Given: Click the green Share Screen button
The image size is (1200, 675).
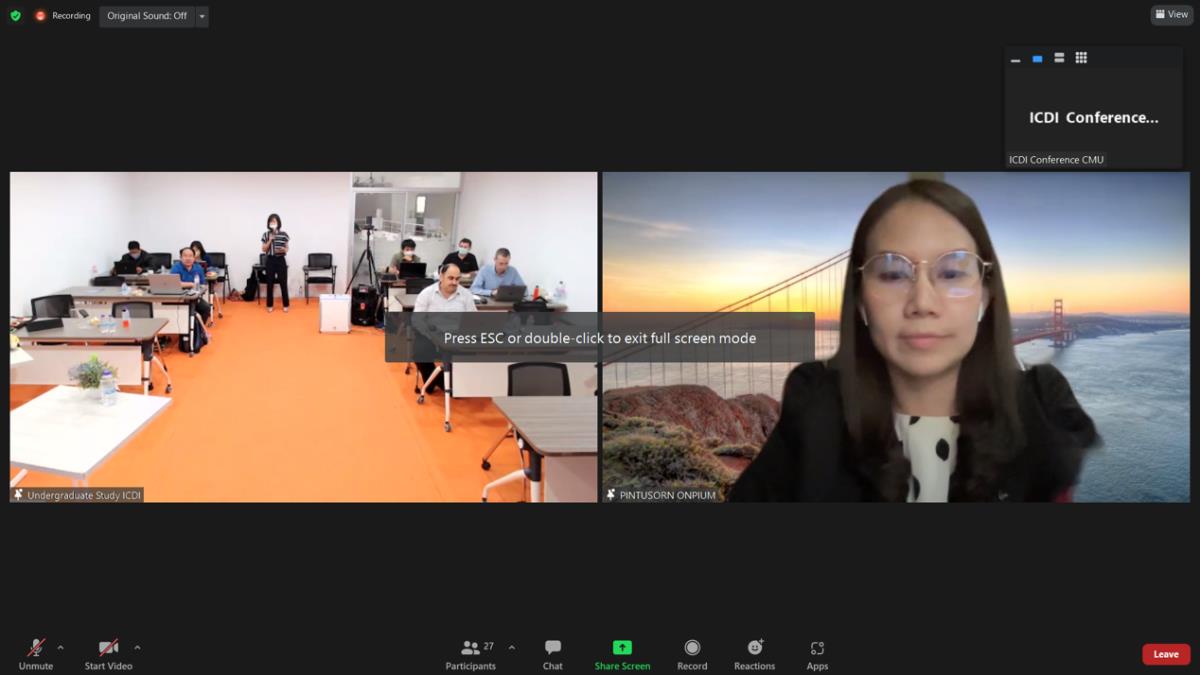Looking at the screenshot, I should point(622,654).
